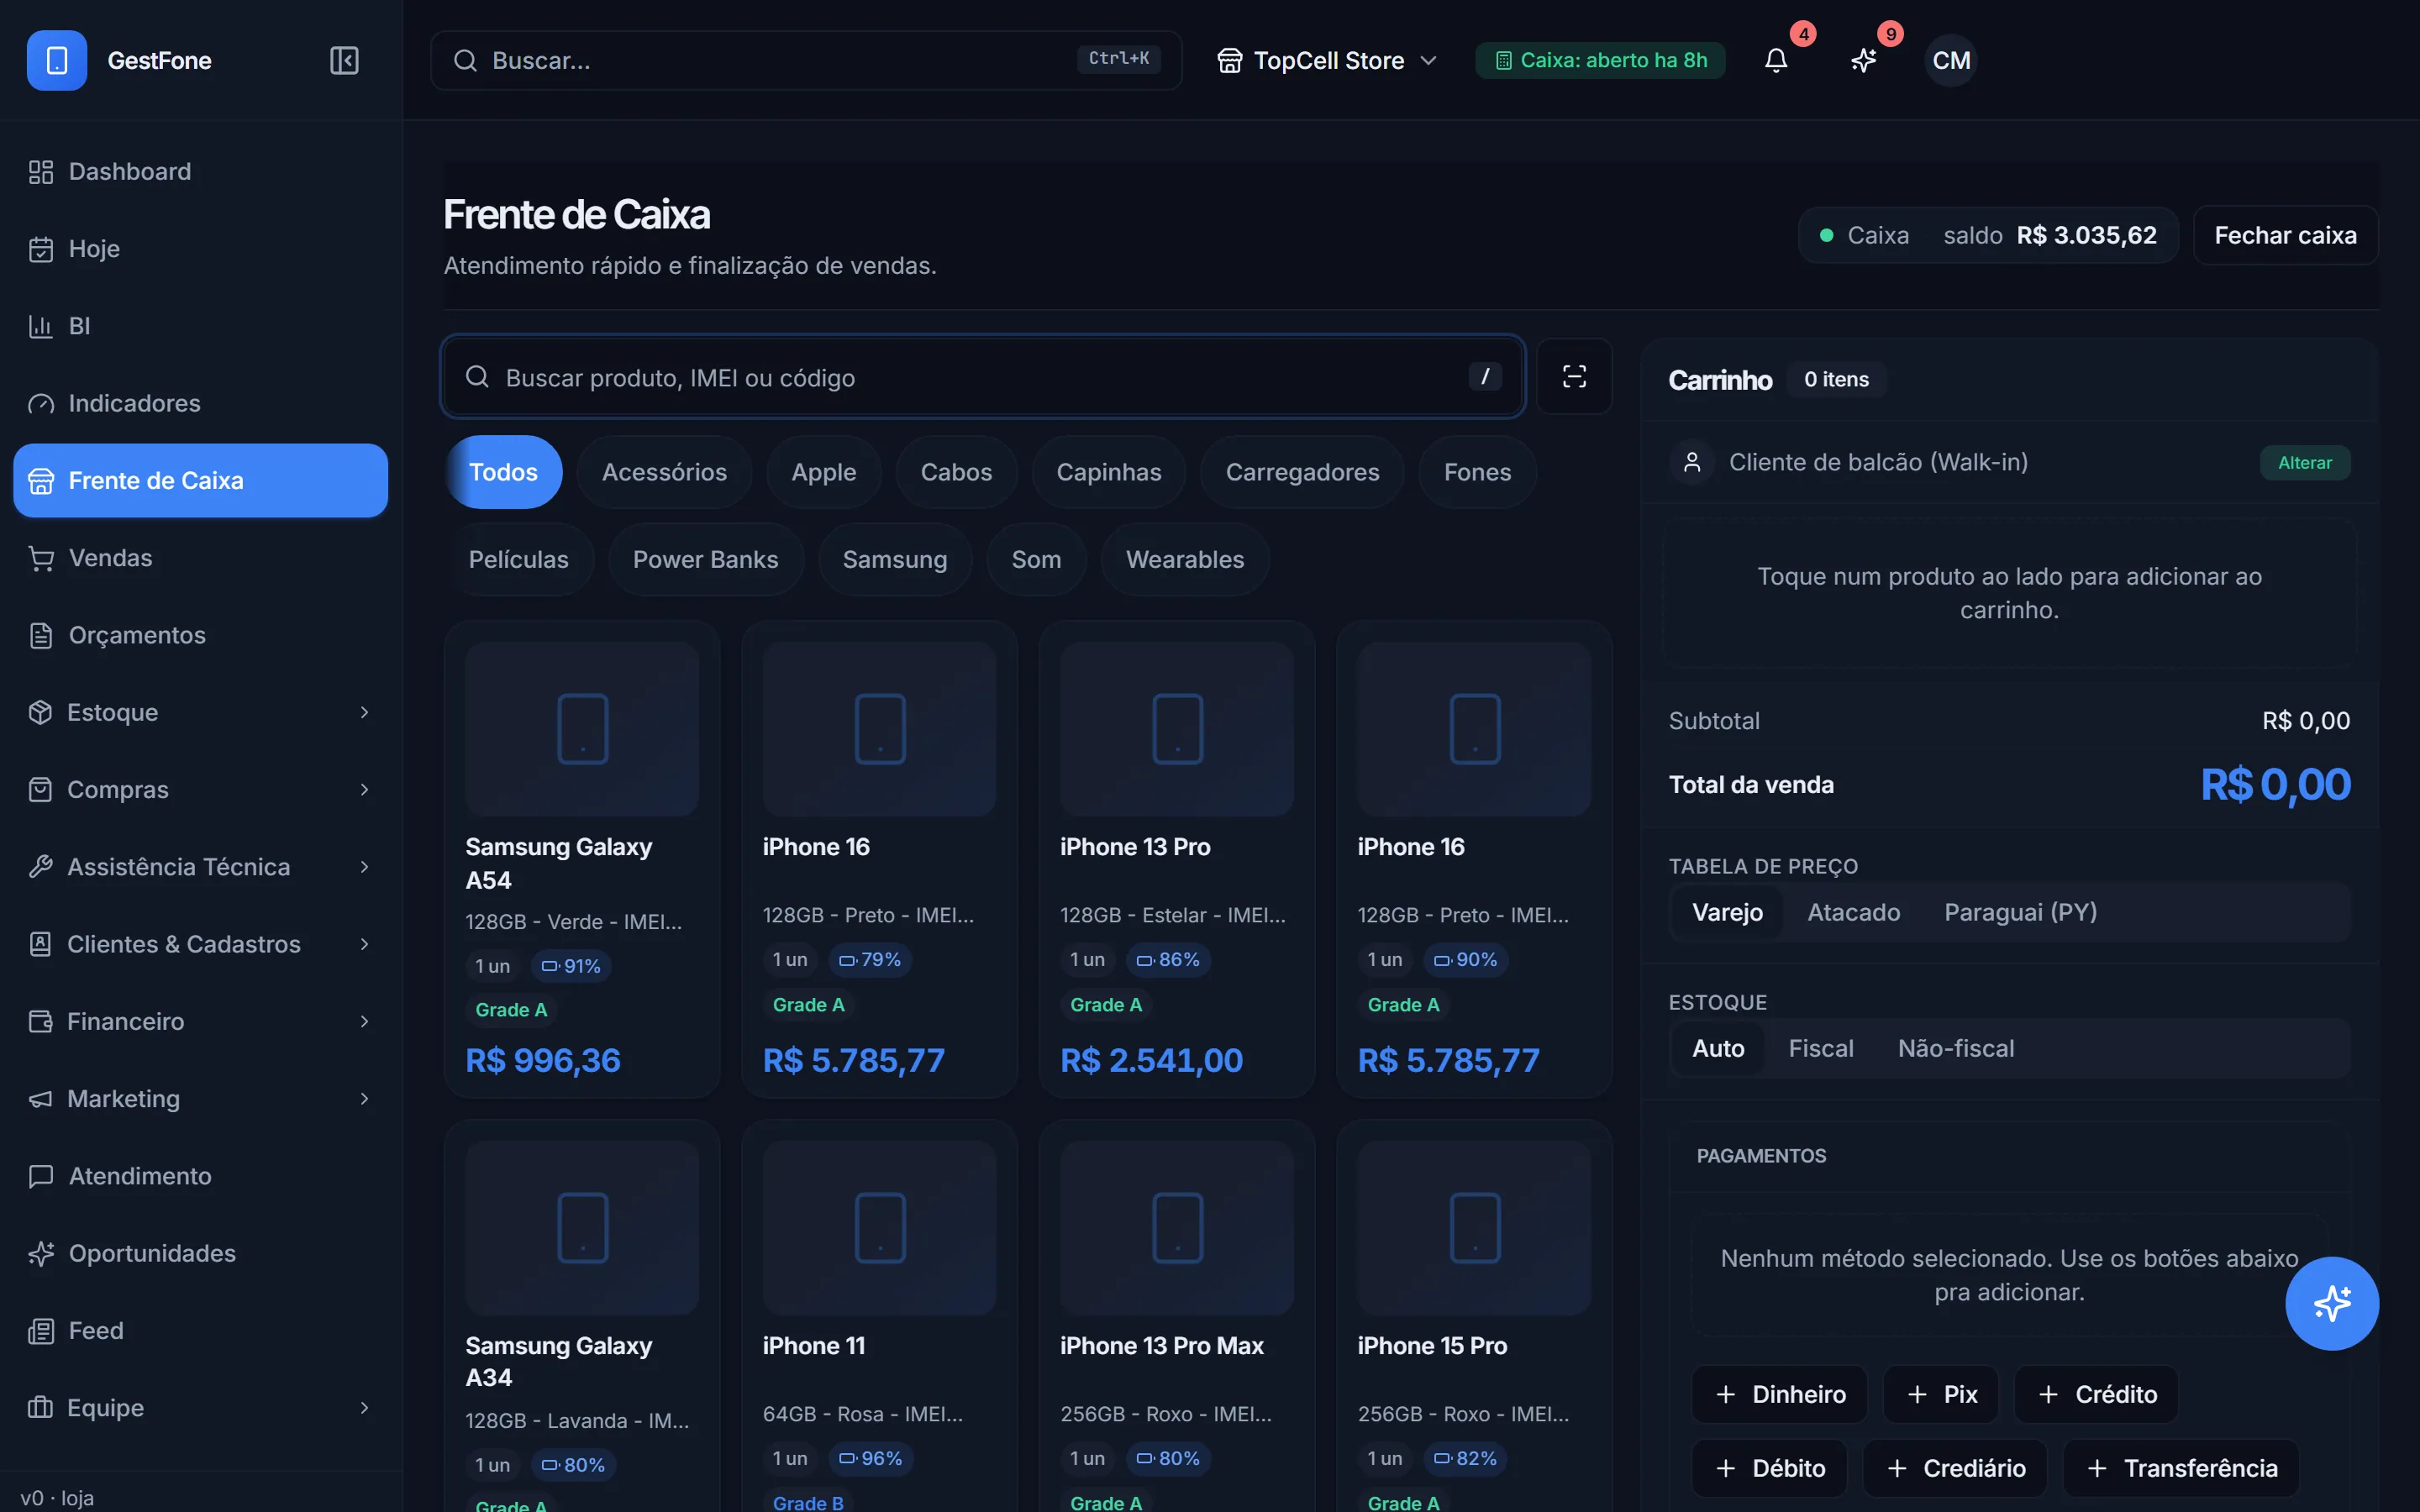This screenshot has height=1512, width=2420.
Task: Click the Estoque box icon
Action: coord(40,712)
